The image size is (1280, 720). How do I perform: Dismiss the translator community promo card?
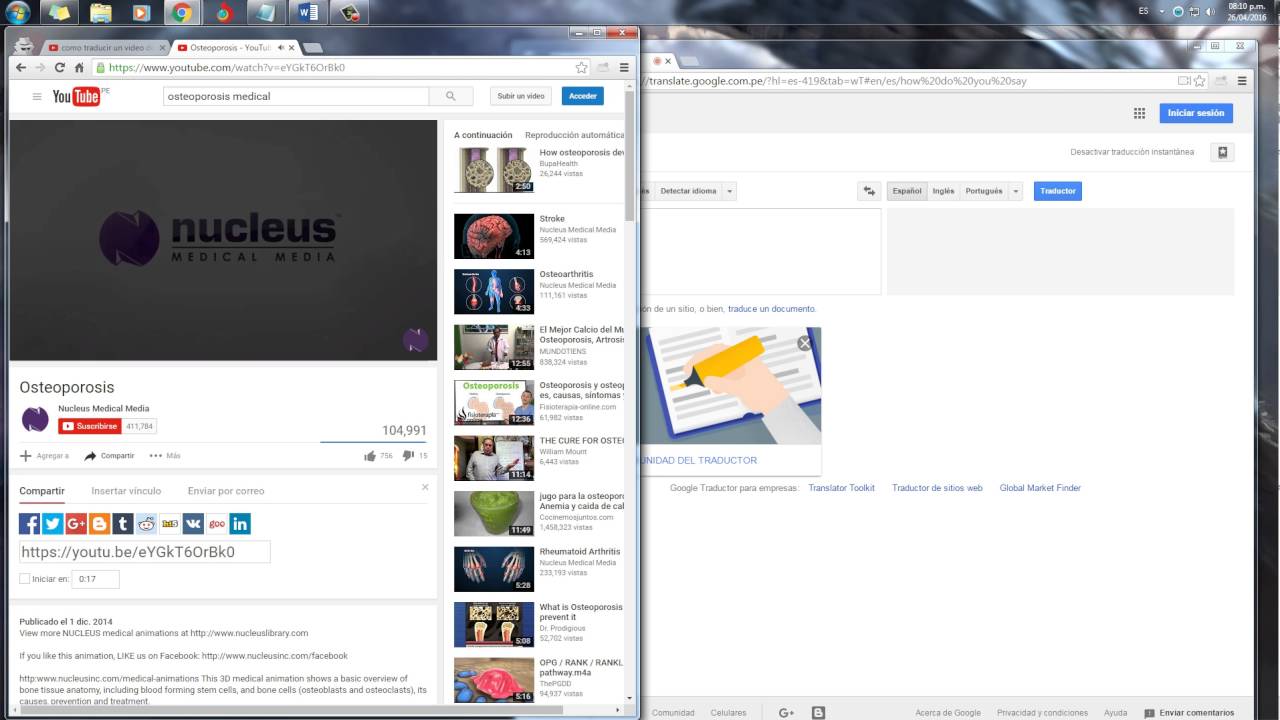[x=804, y=343]
